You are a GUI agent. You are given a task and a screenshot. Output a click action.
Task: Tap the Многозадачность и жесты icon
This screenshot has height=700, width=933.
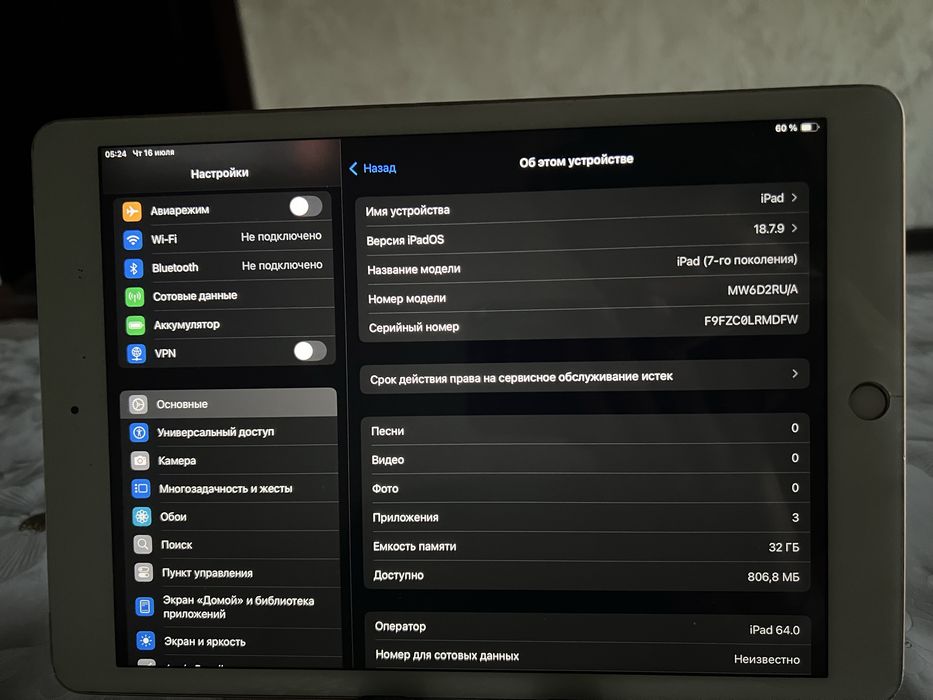pyautogui.click(x=141, y=489)
